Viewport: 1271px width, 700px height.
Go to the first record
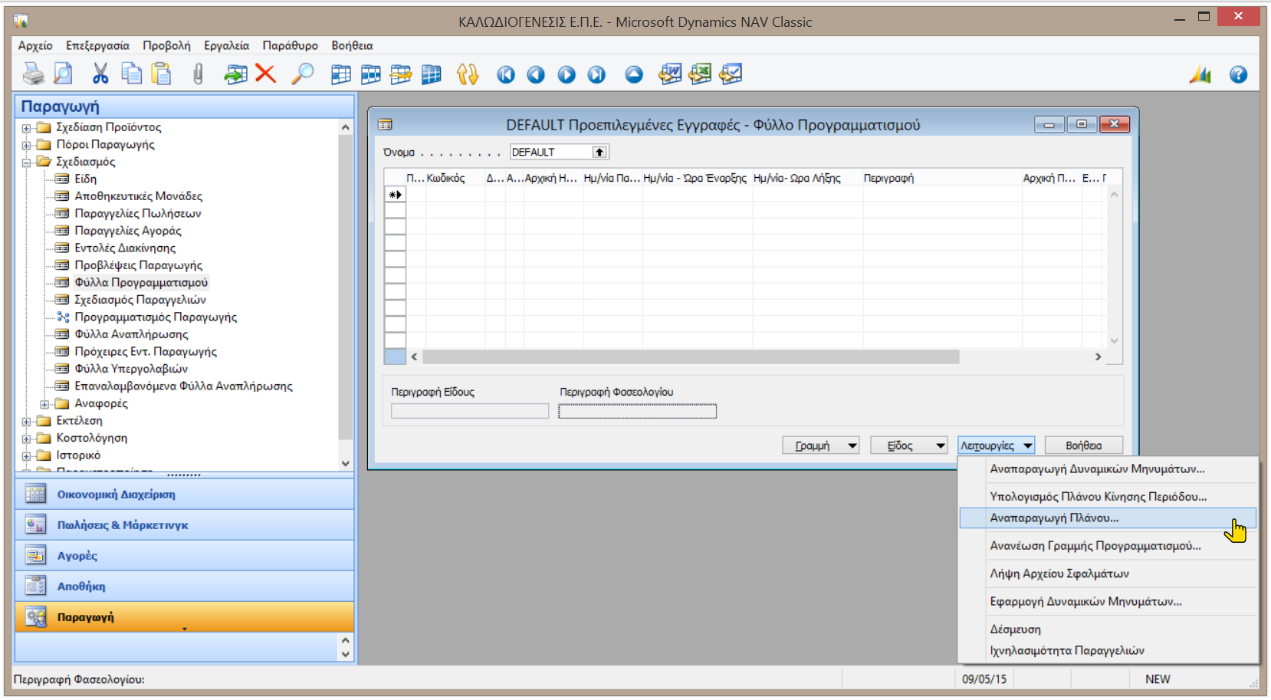pos(506,74)
